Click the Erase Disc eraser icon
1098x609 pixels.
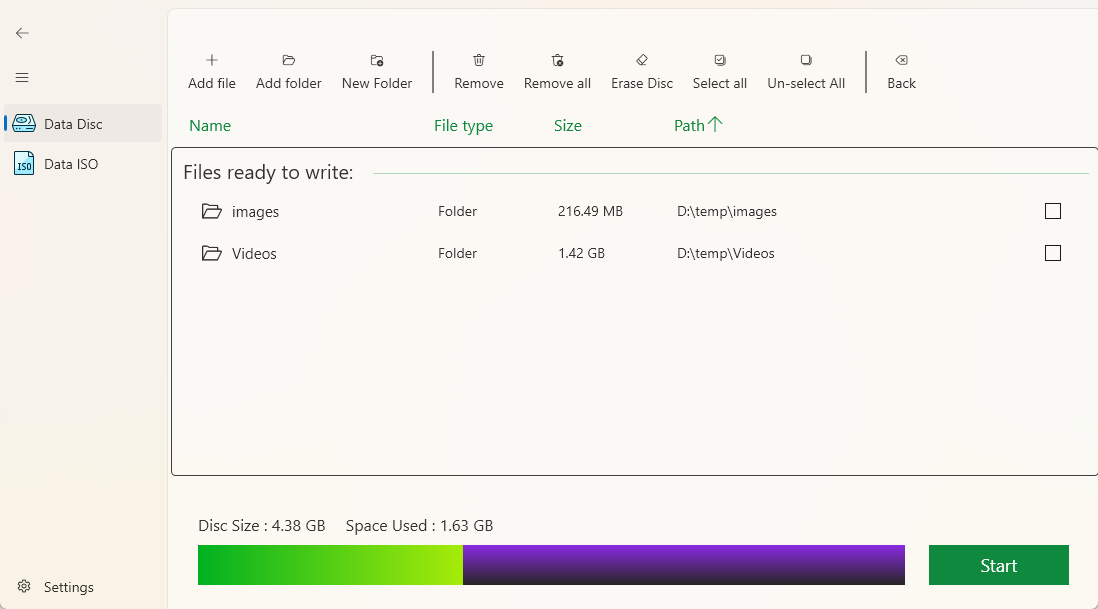642,61
